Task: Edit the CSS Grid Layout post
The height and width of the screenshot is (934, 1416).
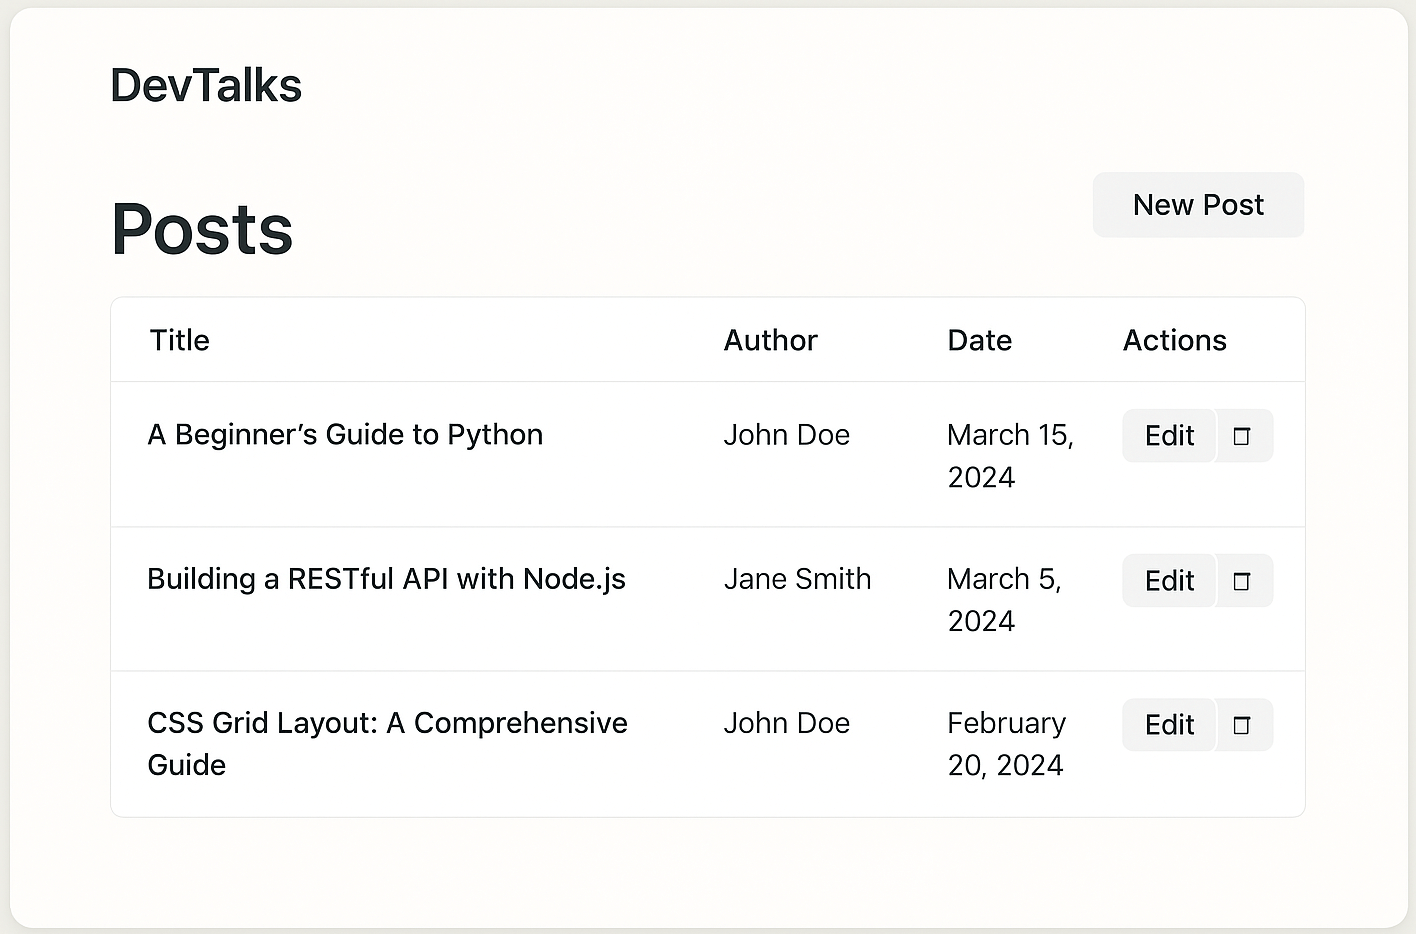Action: click(x=1168, y=725)
